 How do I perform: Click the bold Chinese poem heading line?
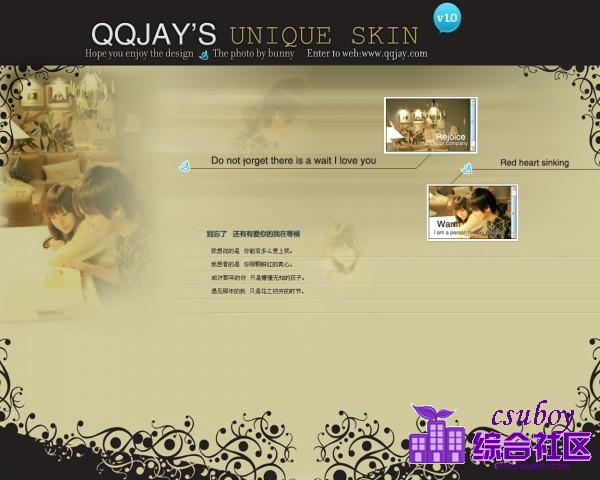(253, 234)
